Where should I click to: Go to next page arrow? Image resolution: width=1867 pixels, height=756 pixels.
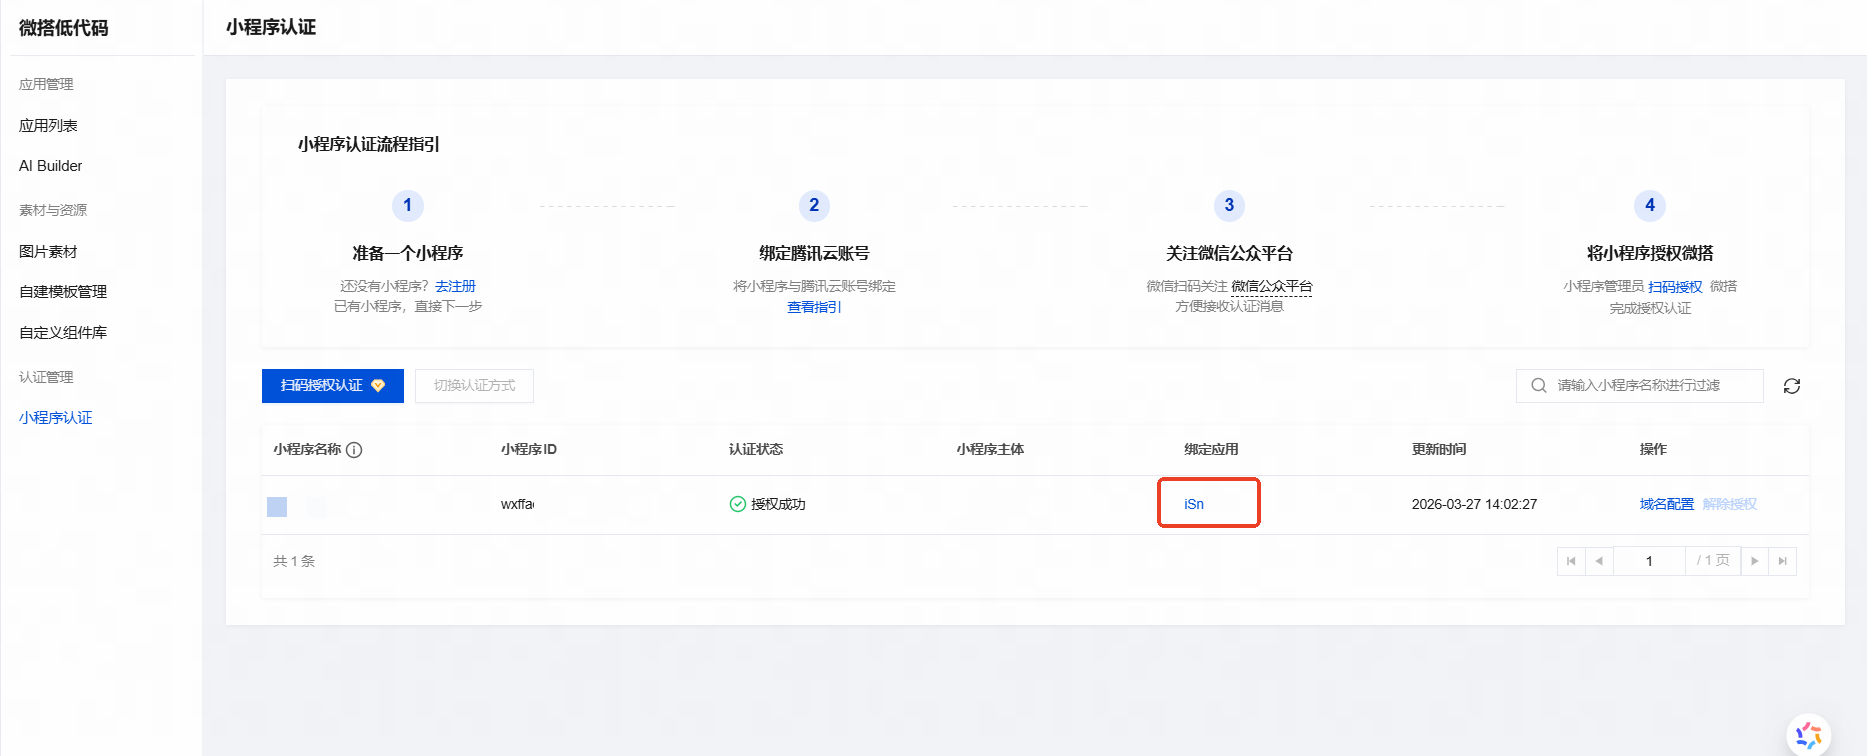click(x=1755, y=561)
